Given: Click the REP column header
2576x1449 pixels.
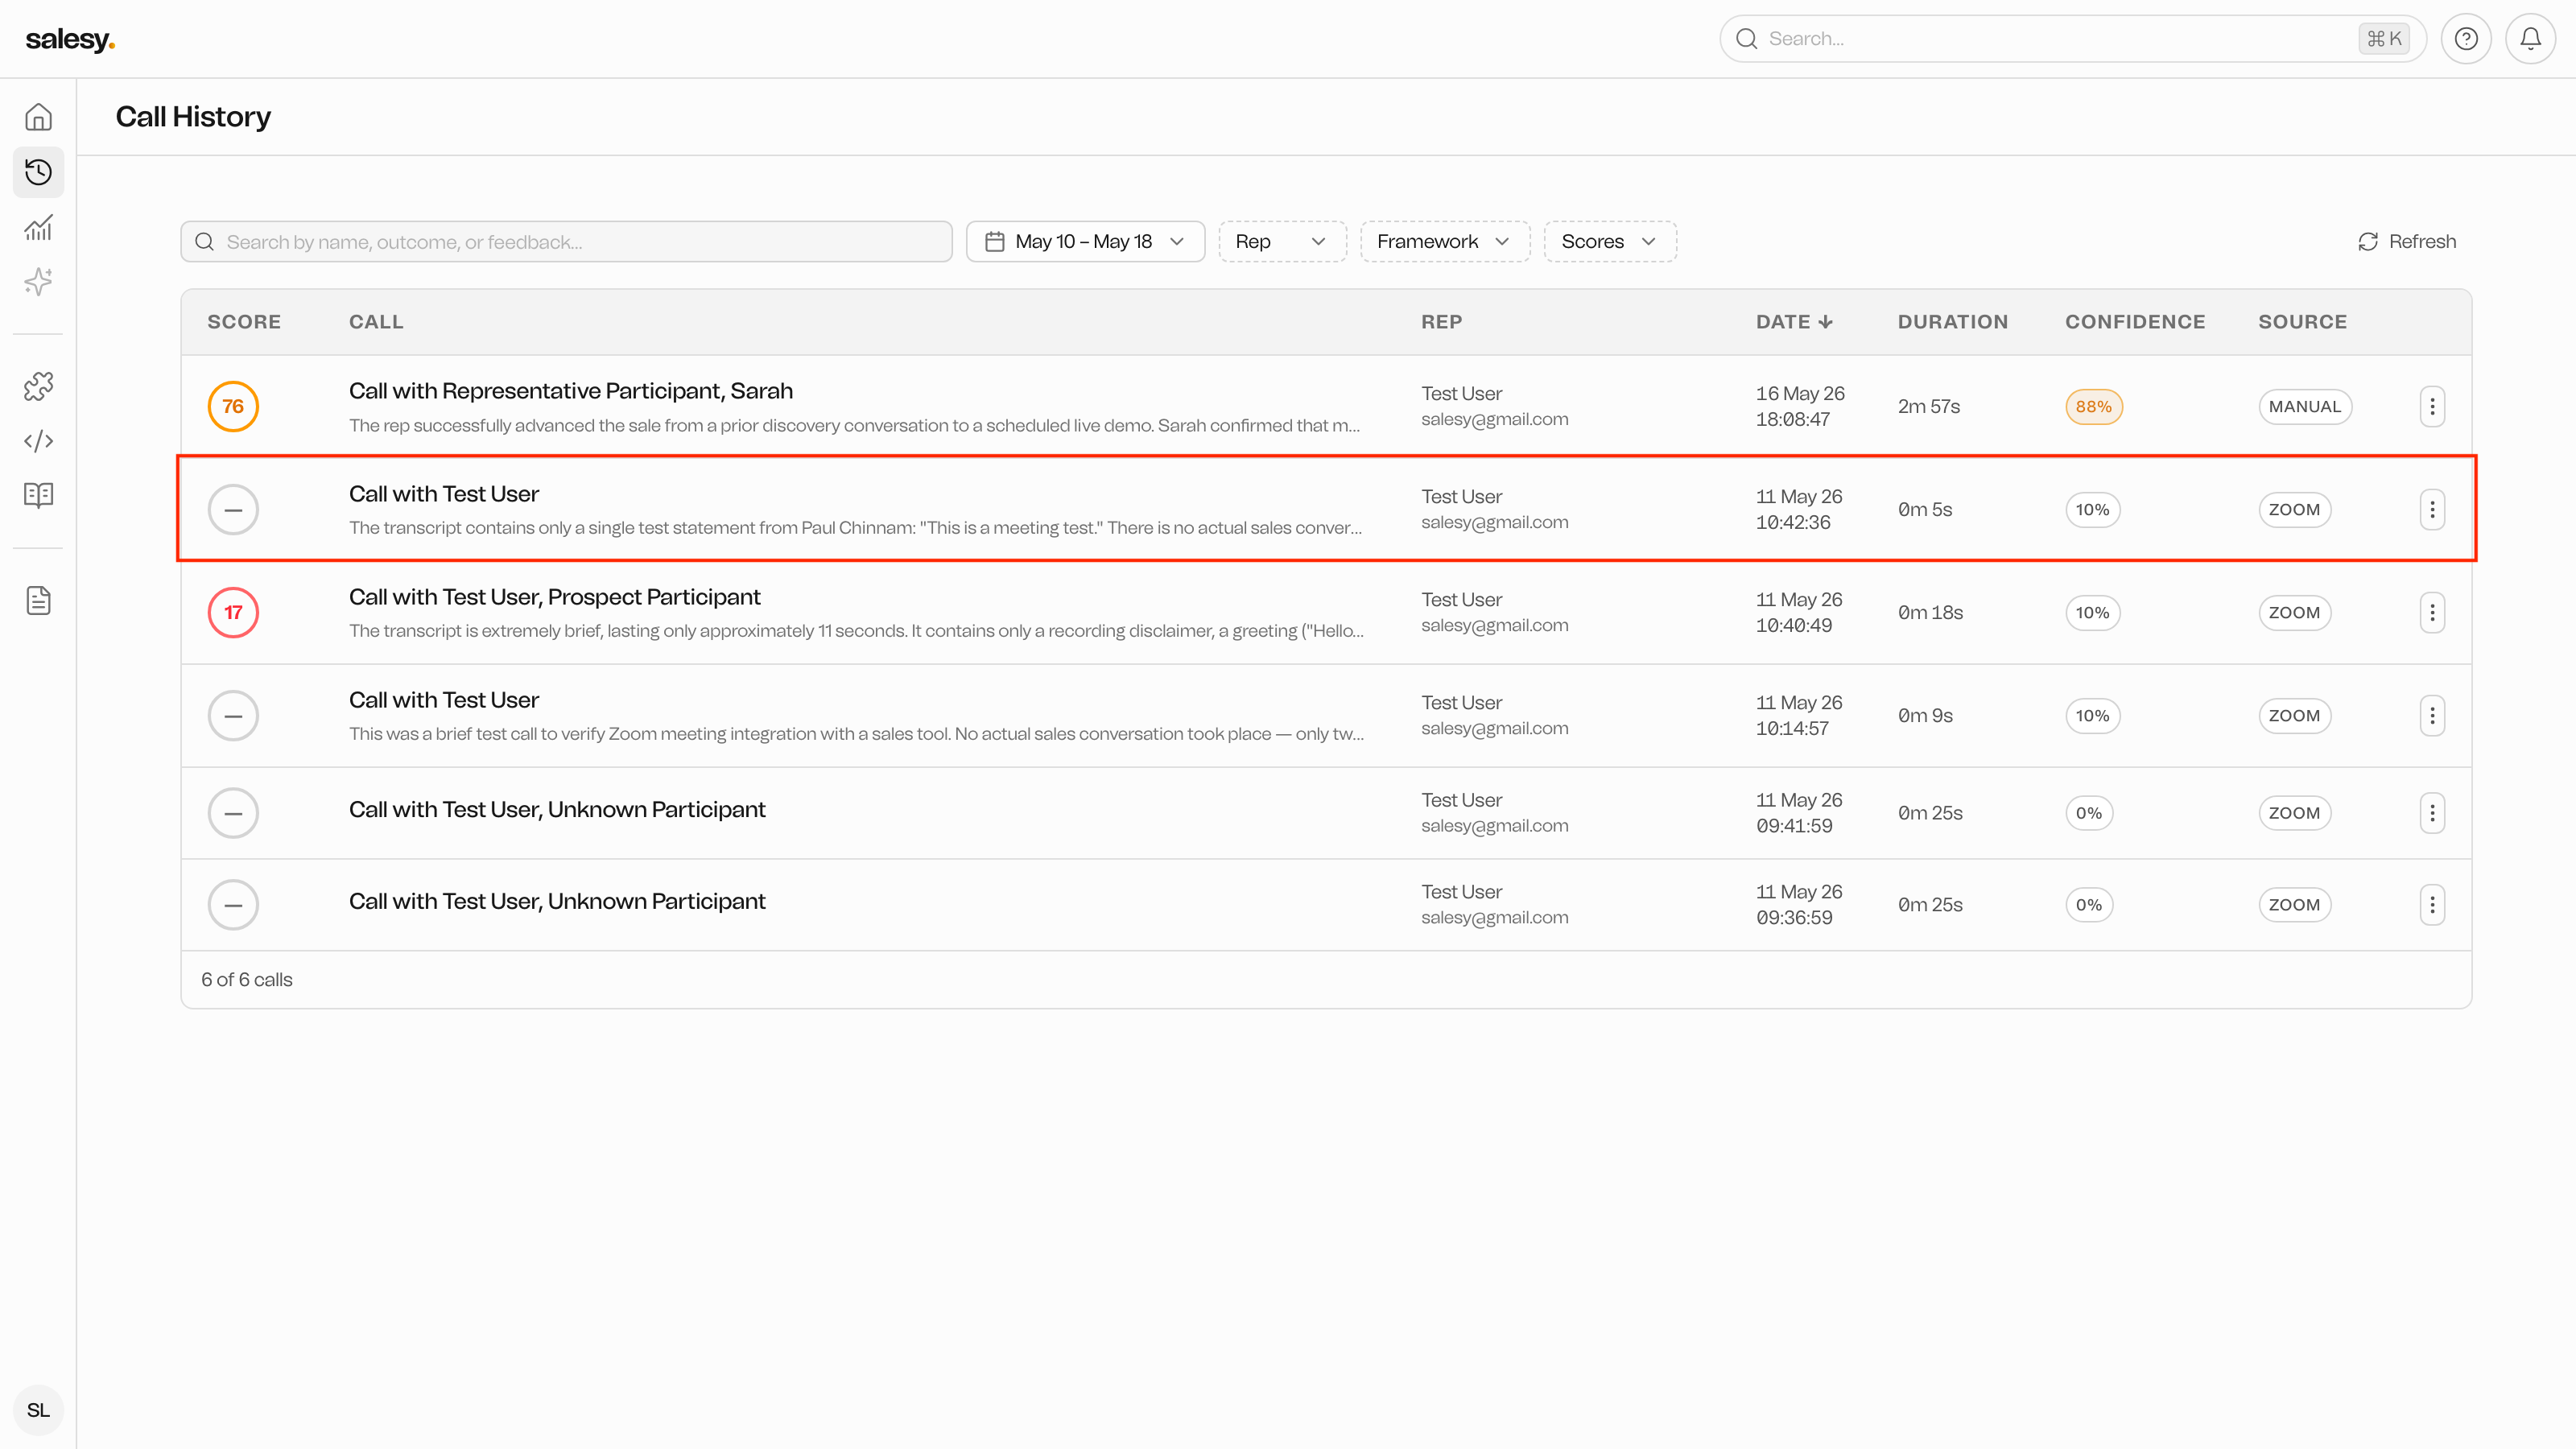Looking at the screenshot, I should [x=1441, y=322].
